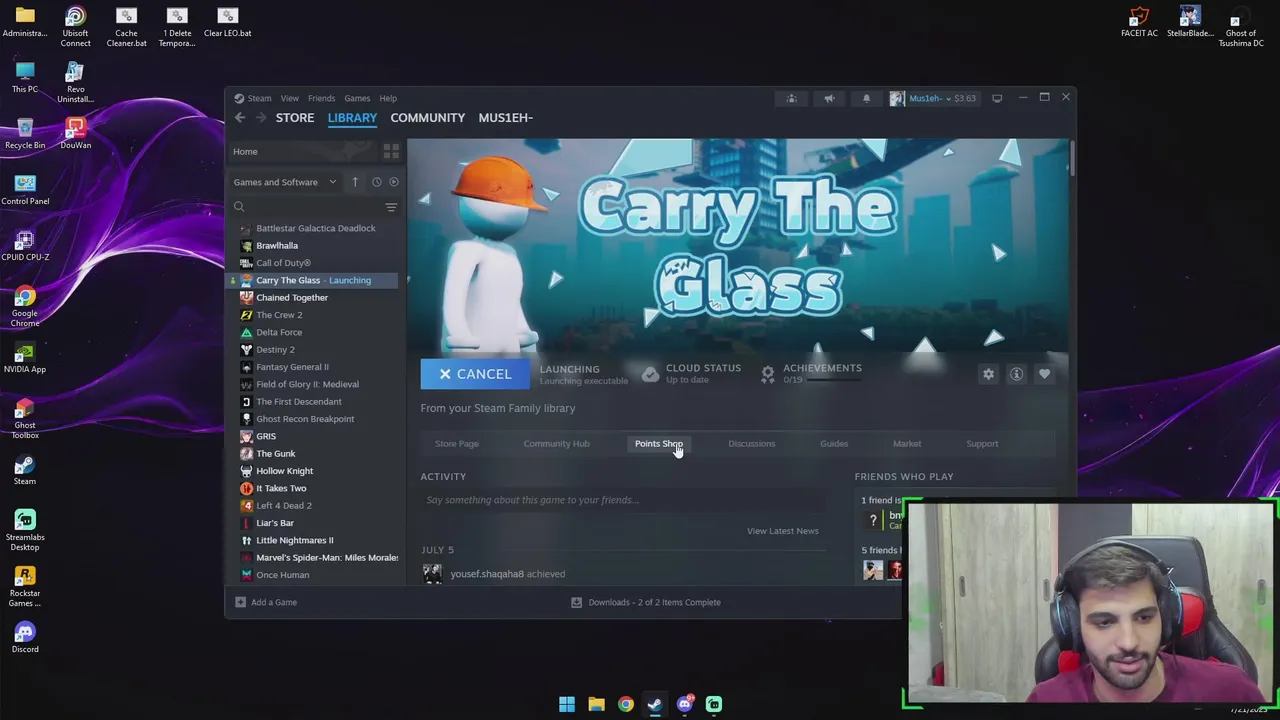Click the Downloads status icon at bottom
The image size is (1280, 720).
point(576,602)
